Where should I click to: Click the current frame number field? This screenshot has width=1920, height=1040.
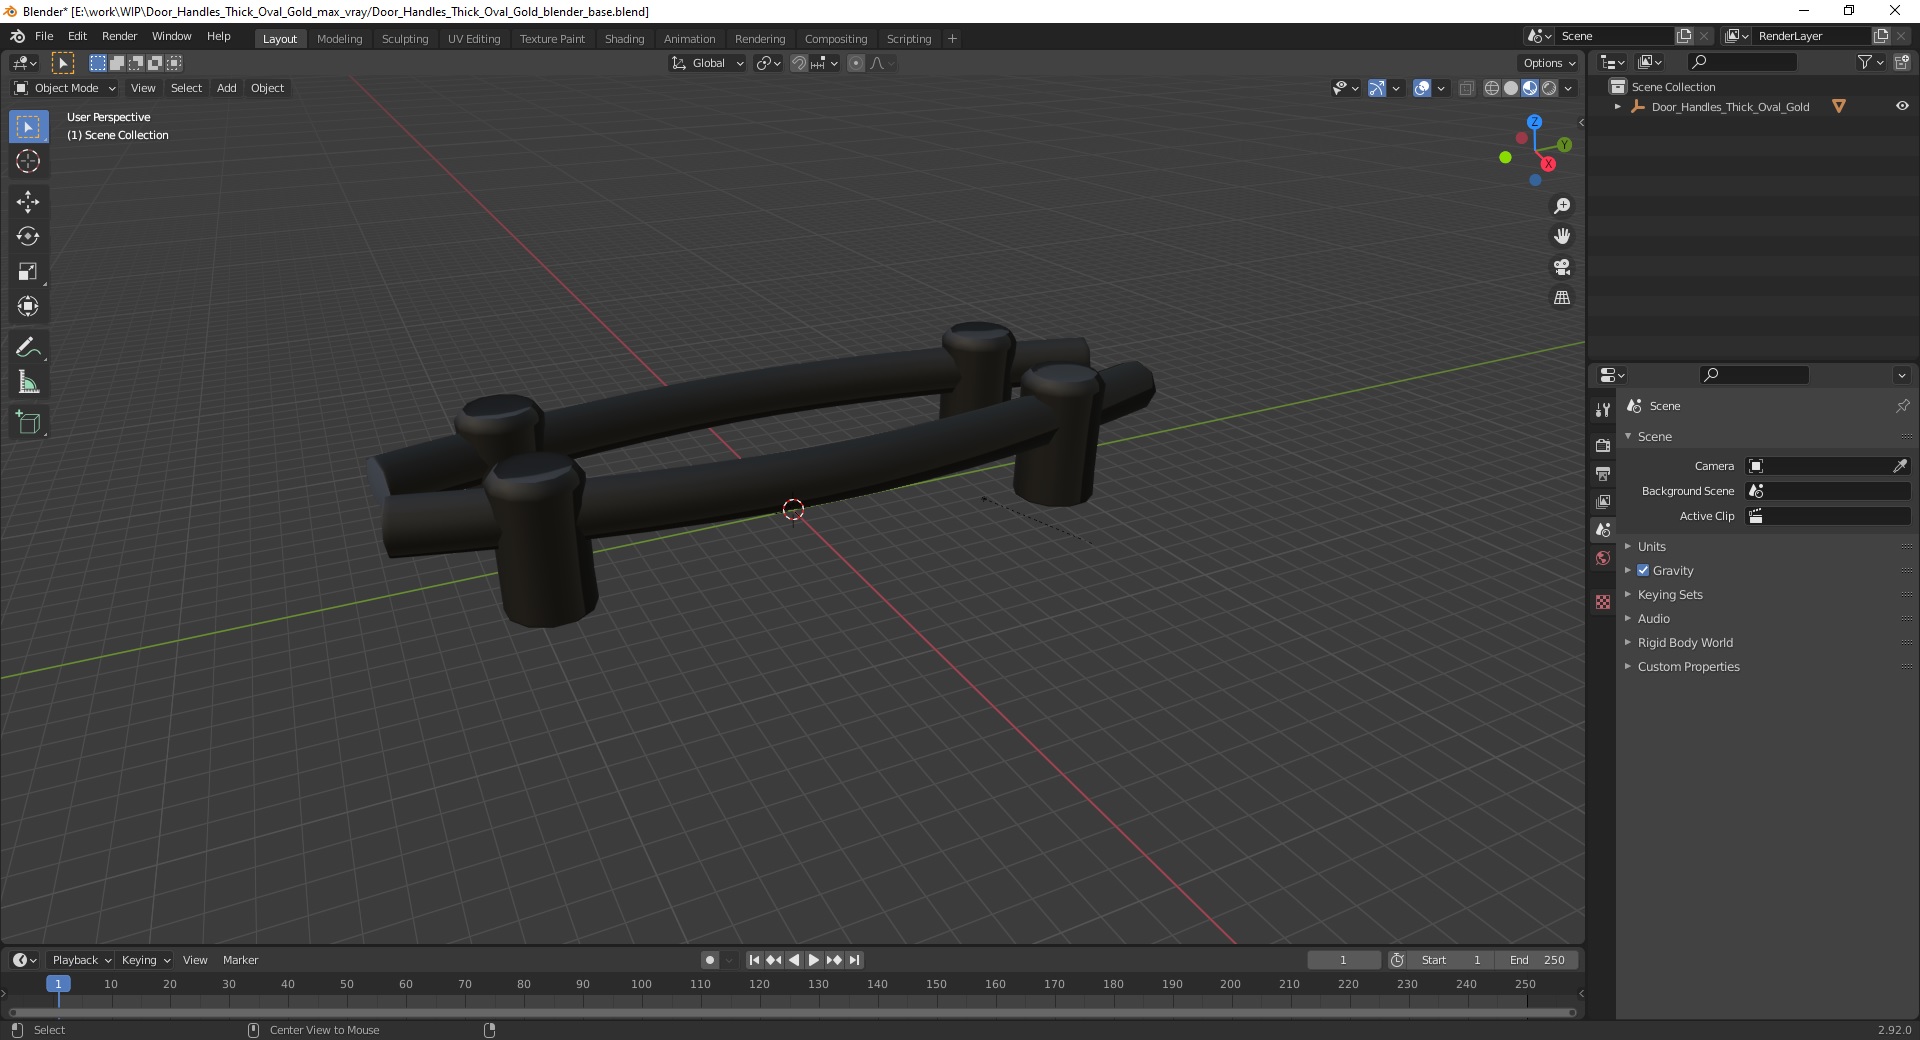[1344, 960]
